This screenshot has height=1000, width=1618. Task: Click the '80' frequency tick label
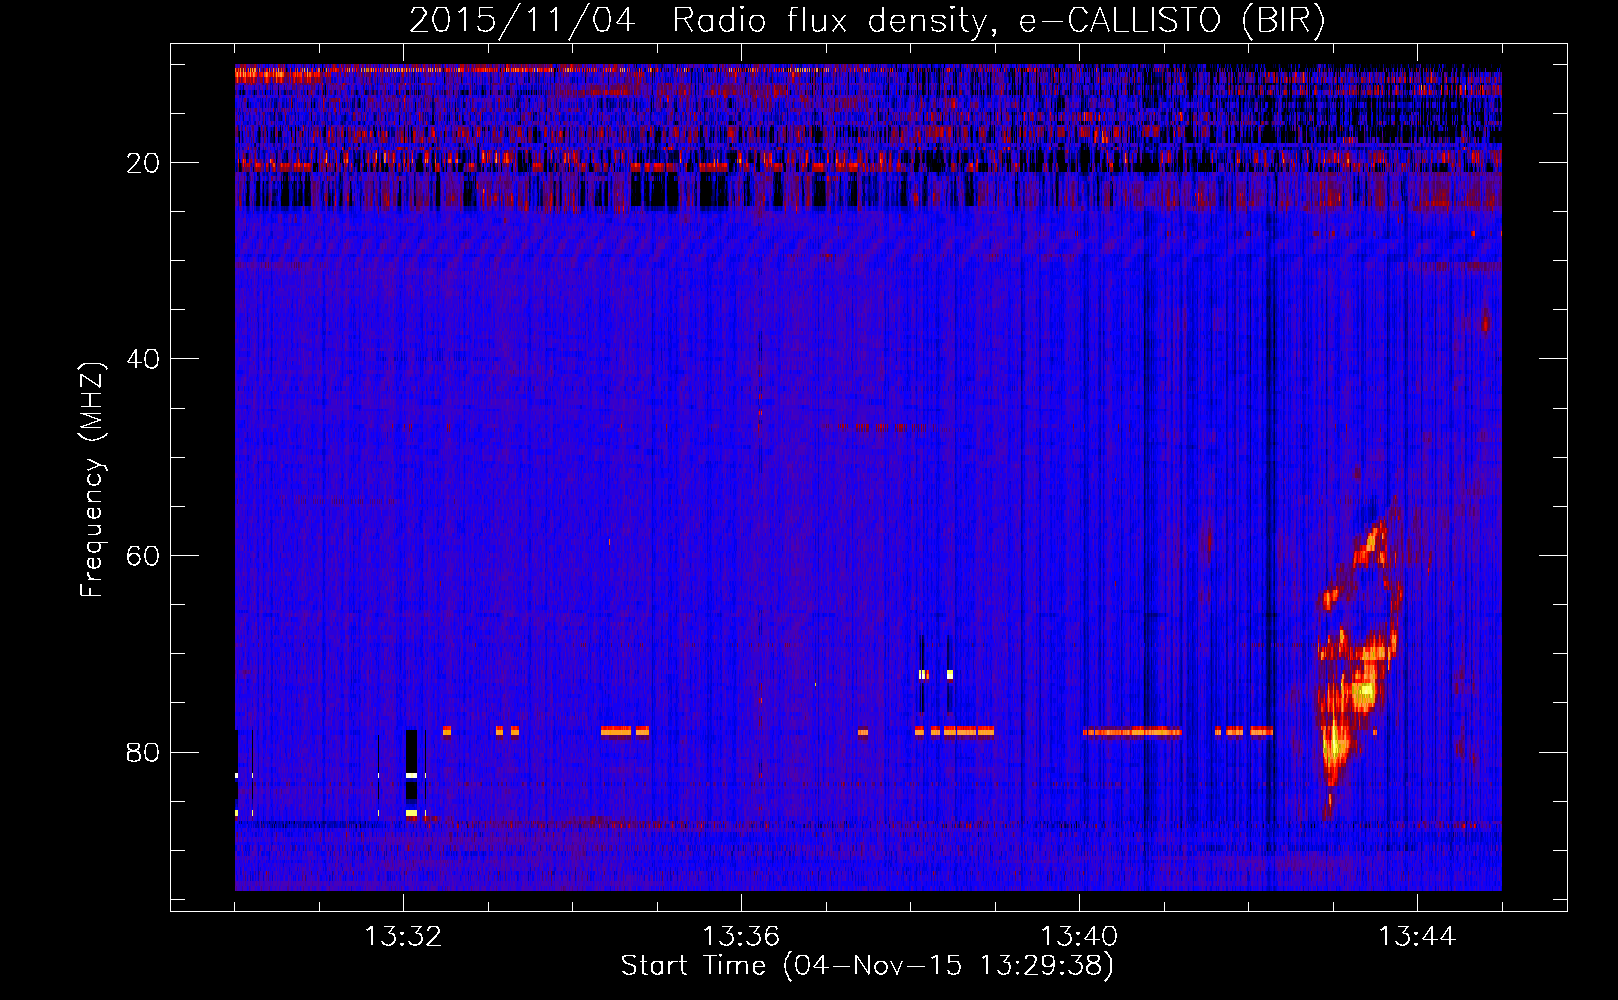point(144,752)
